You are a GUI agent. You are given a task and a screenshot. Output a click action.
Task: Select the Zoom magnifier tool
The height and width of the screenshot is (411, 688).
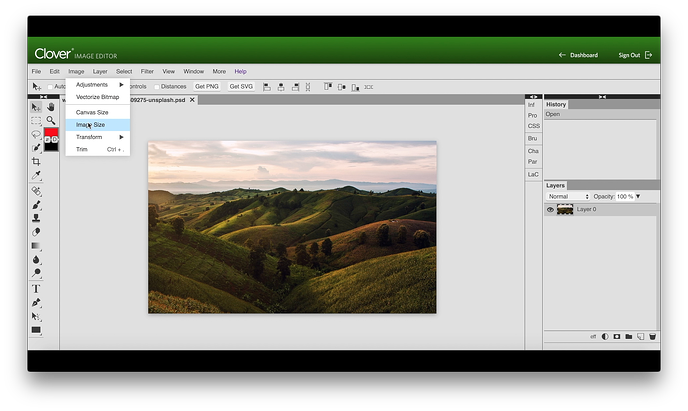51,121
